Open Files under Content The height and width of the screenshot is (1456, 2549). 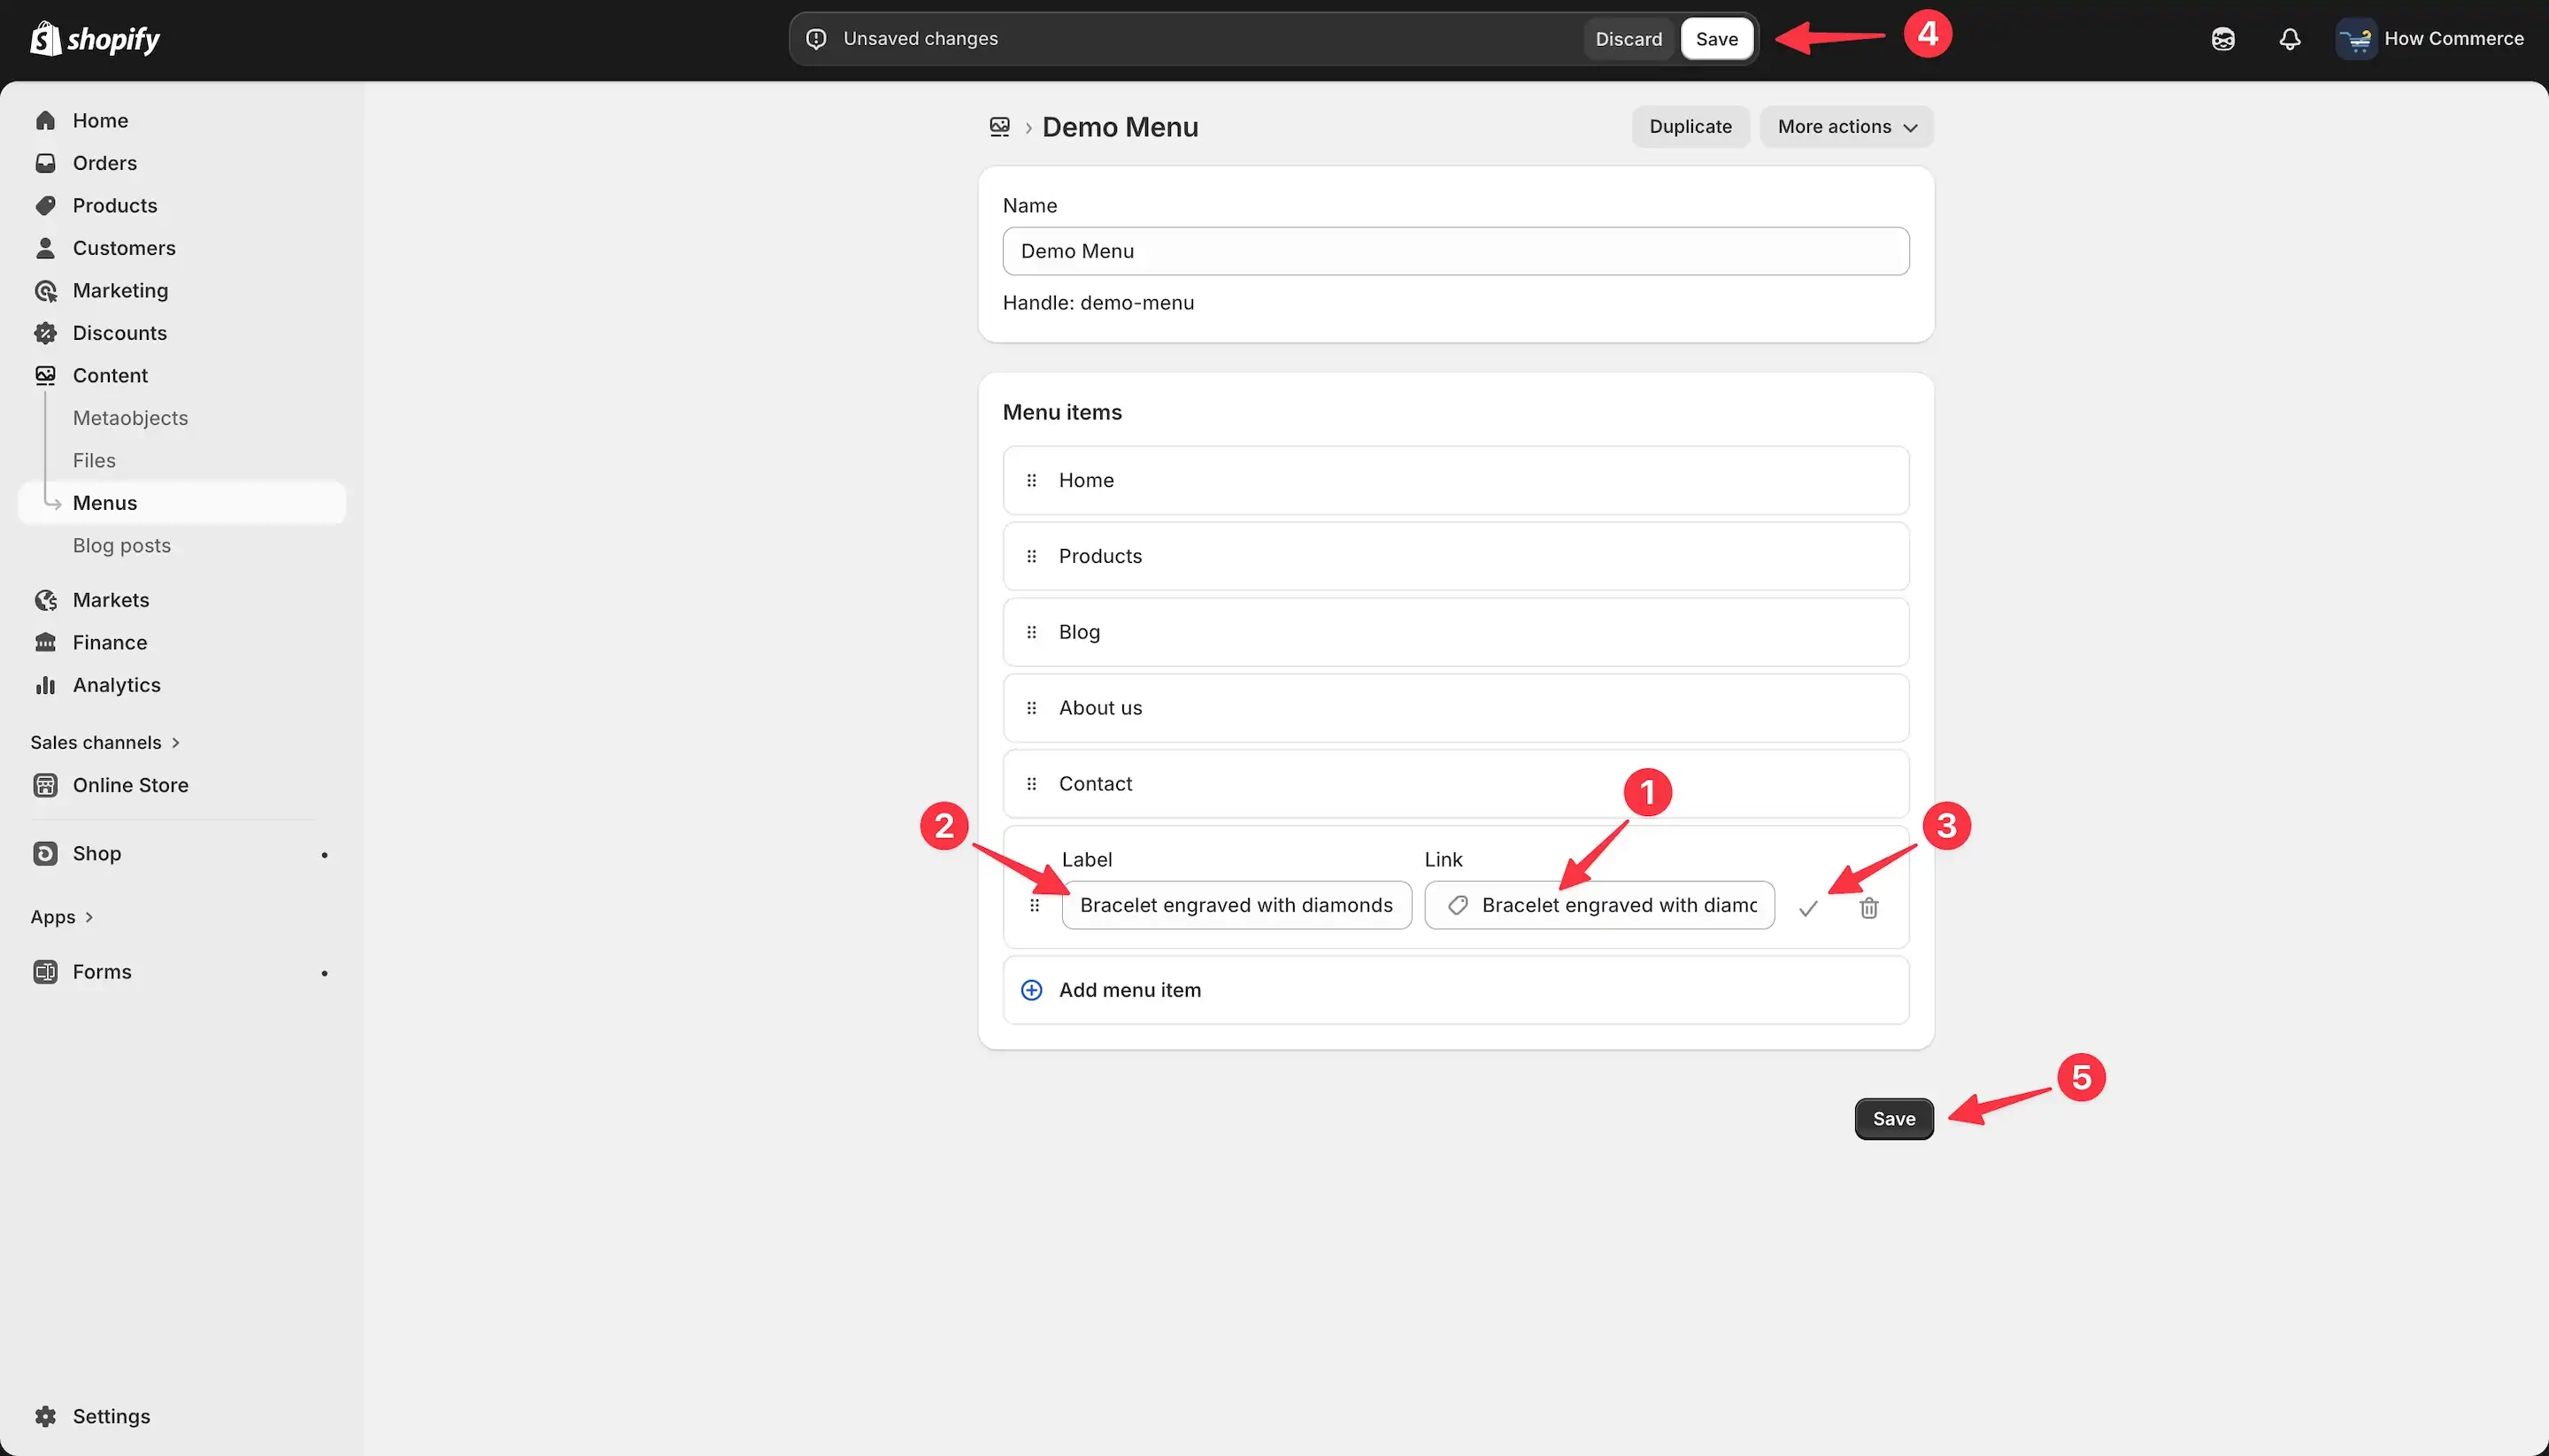pyautogui.click(x=94, y=461)
